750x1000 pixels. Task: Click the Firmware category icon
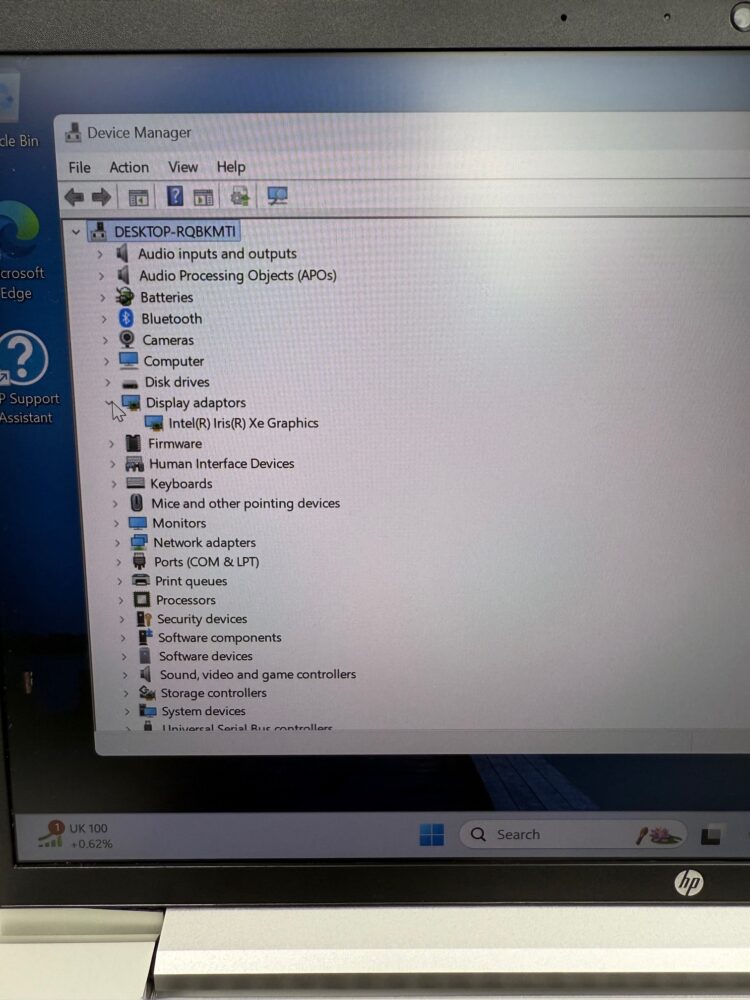tap(133, 443)
